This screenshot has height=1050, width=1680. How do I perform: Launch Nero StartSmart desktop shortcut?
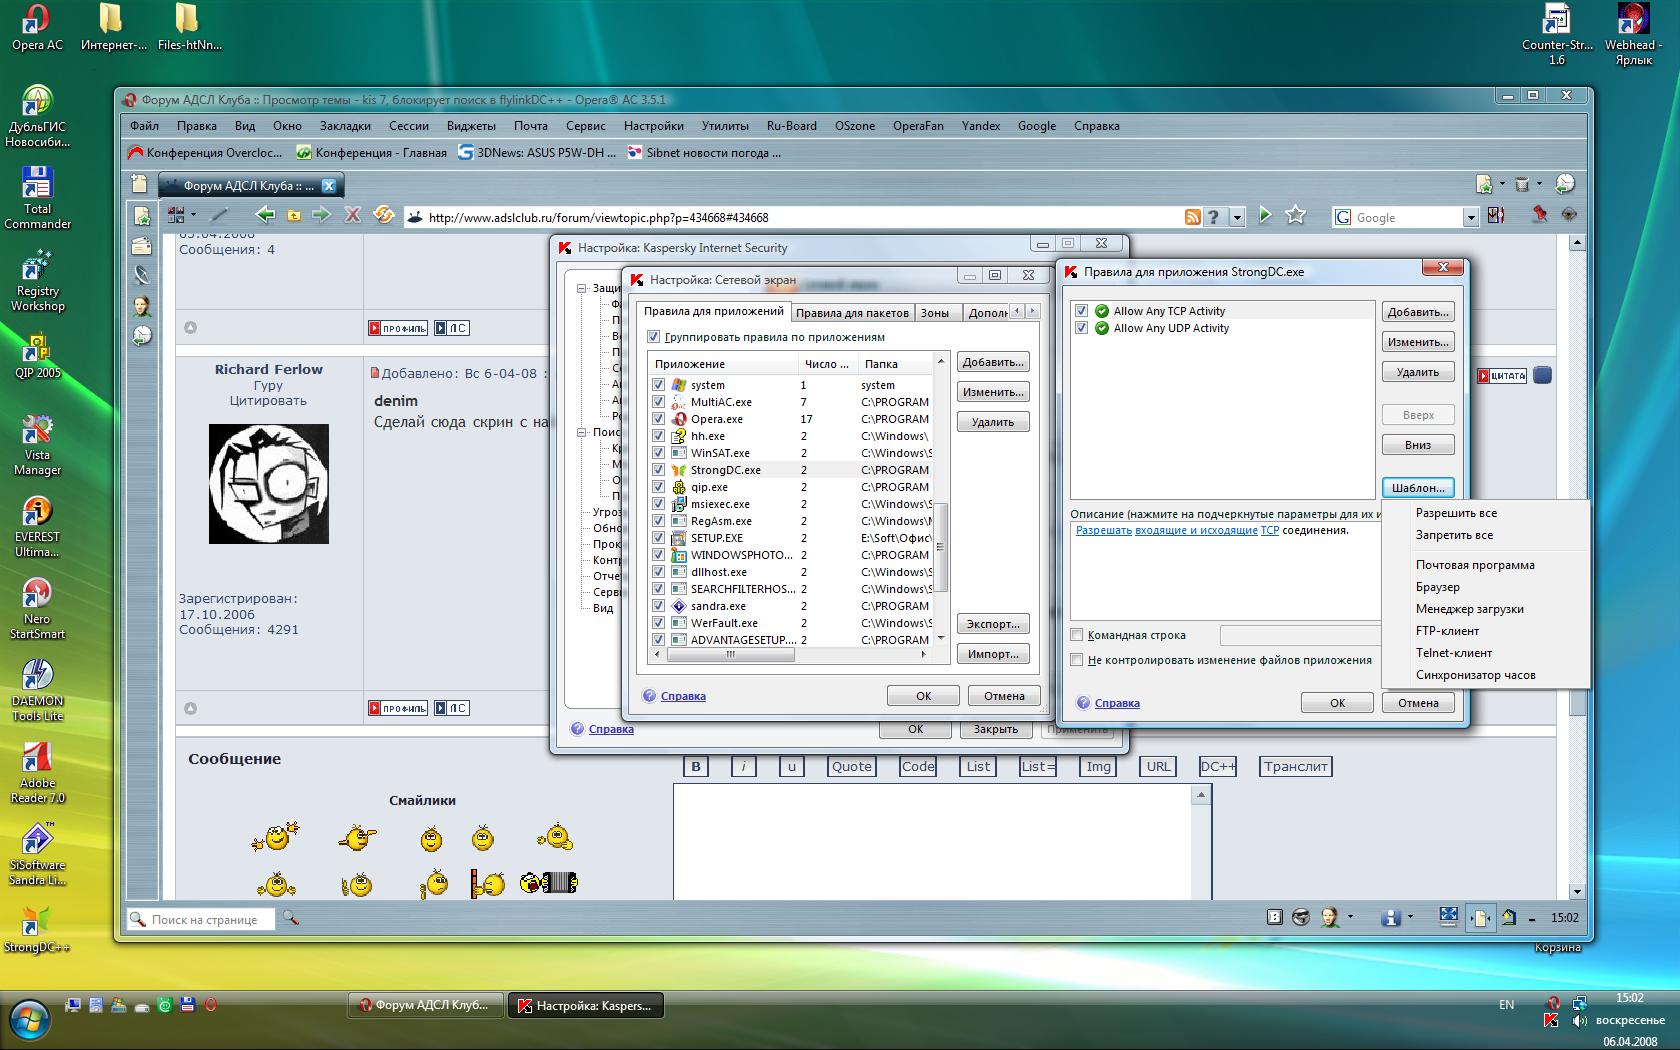(x=37, y=608)
